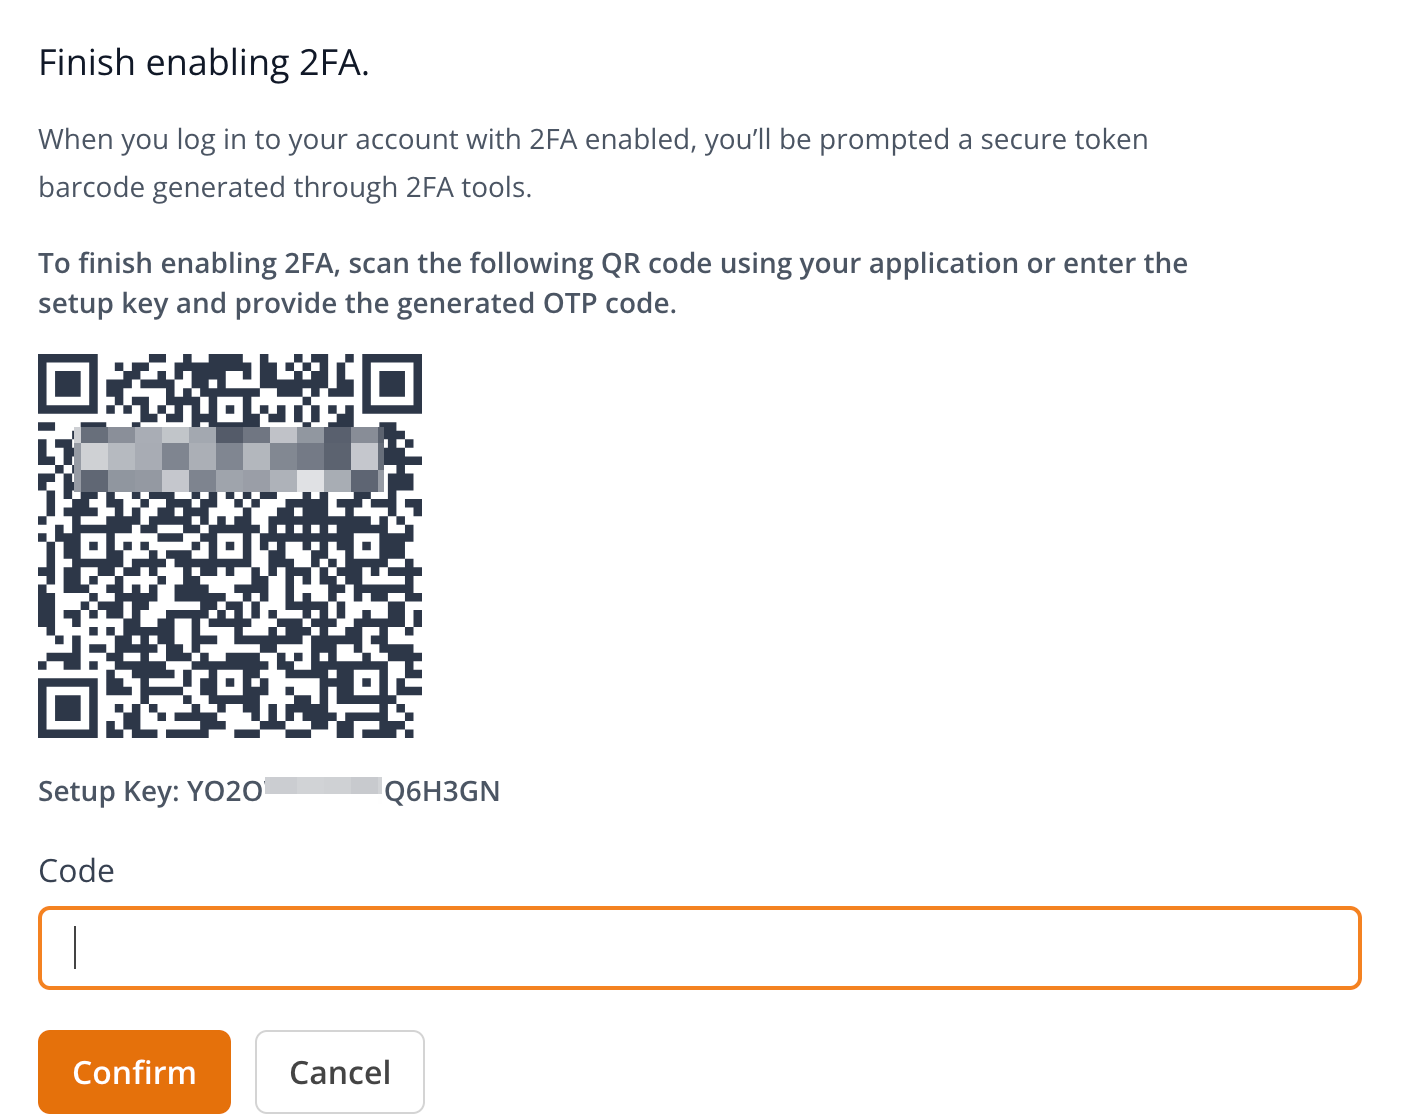Screen dimensions: 1402x1118
Task: Click the blurred strip over the QR code
Action: pos(230,458)
